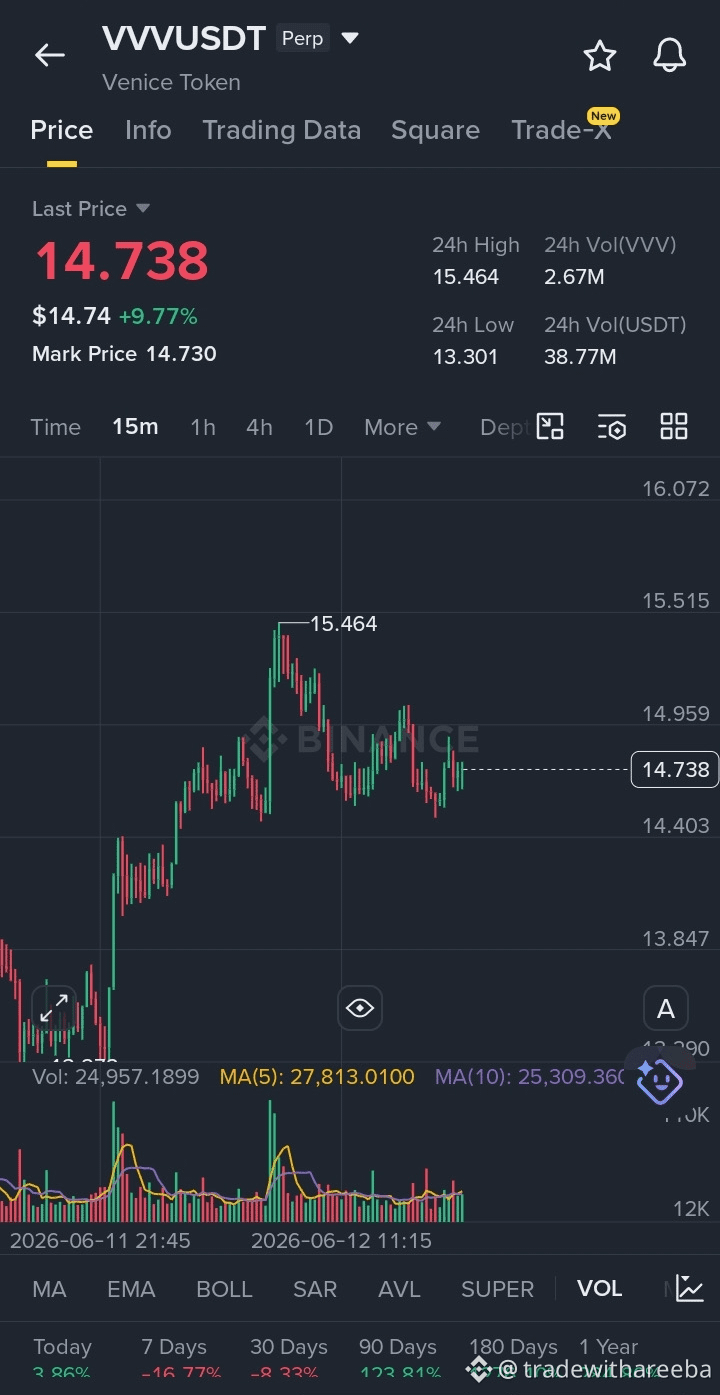The image size is (720, 1395).
Task: Enable the SUPER indicator
Action: pyautogui.click(x=497, y=1289)
